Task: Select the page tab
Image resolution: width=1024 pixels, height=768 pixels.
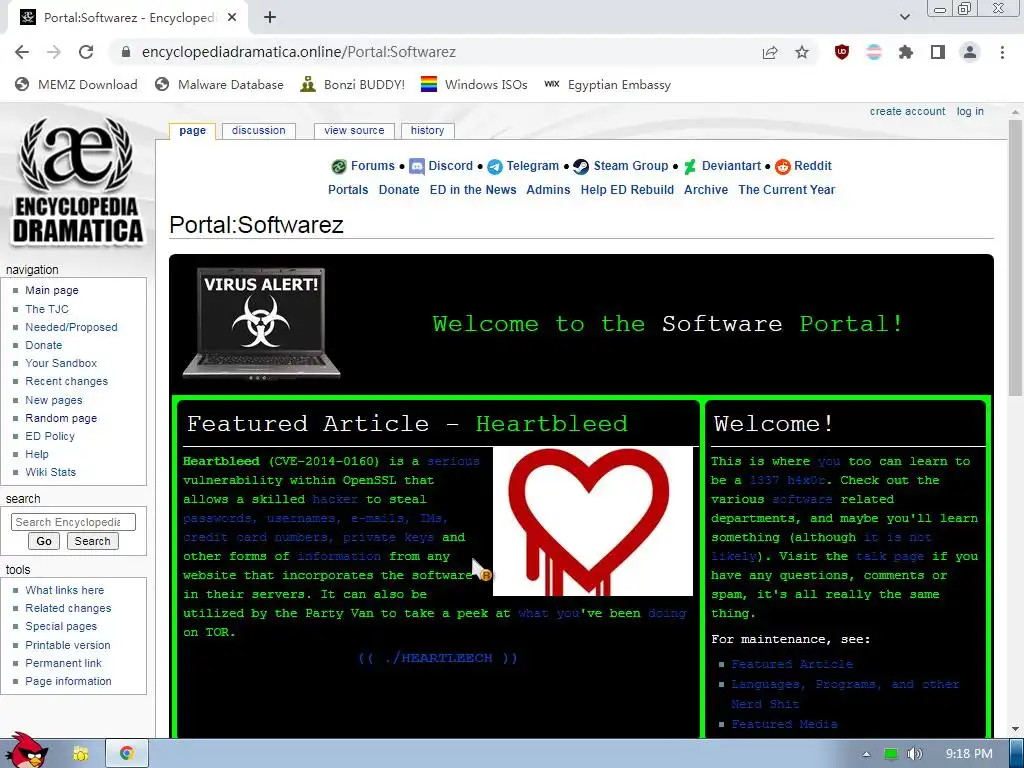Action: tap(192, 131)
